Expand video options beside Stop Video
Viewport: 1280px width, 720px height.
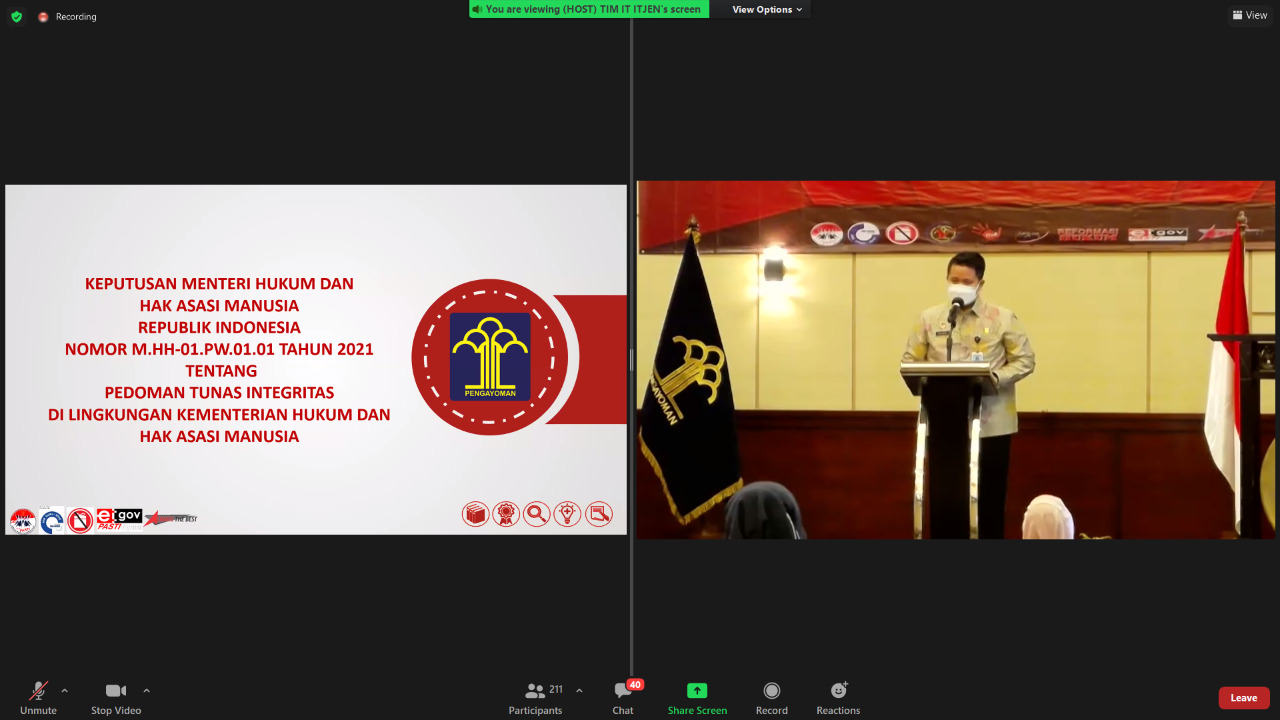(146, 690)
